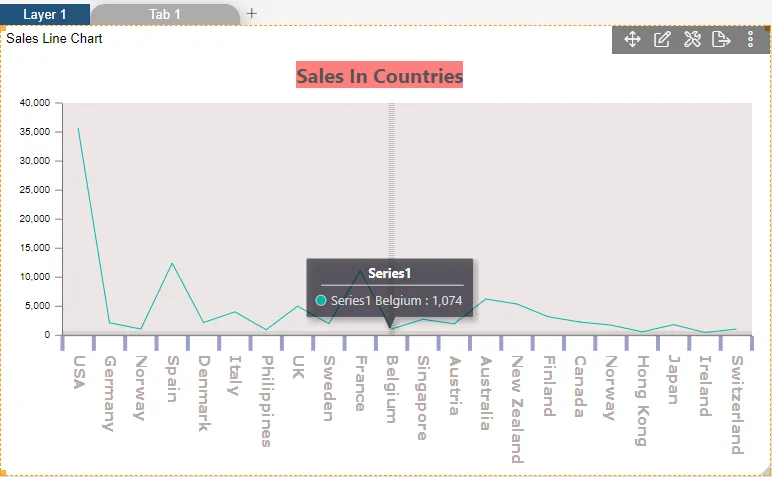Click the export widget icon

pos(721,39)
